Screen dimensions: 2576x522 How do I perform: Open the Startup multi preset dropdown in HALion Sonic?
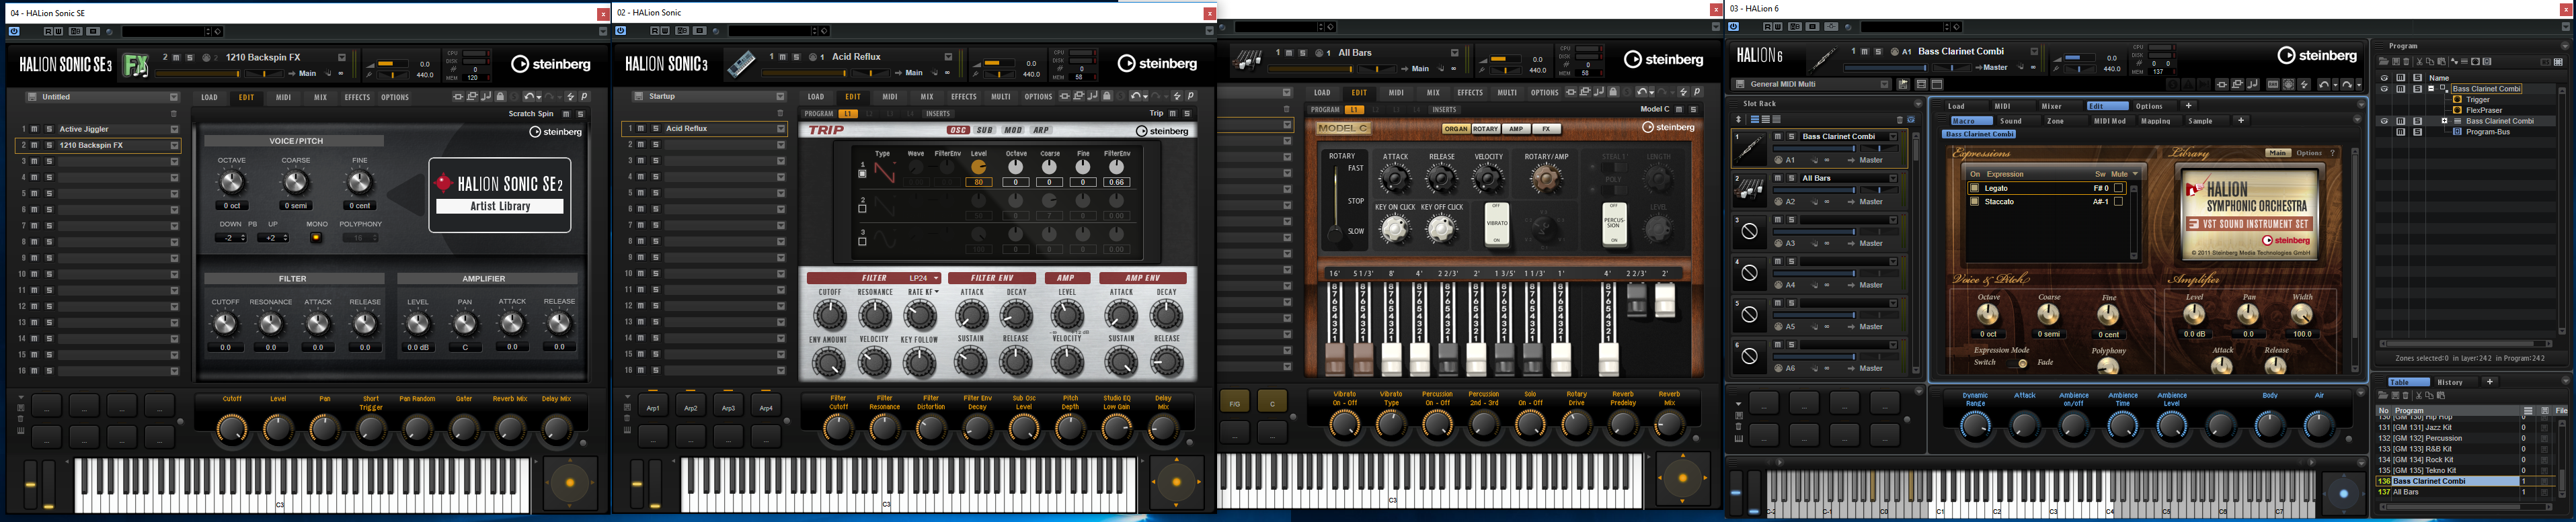[x=780, y=96]
